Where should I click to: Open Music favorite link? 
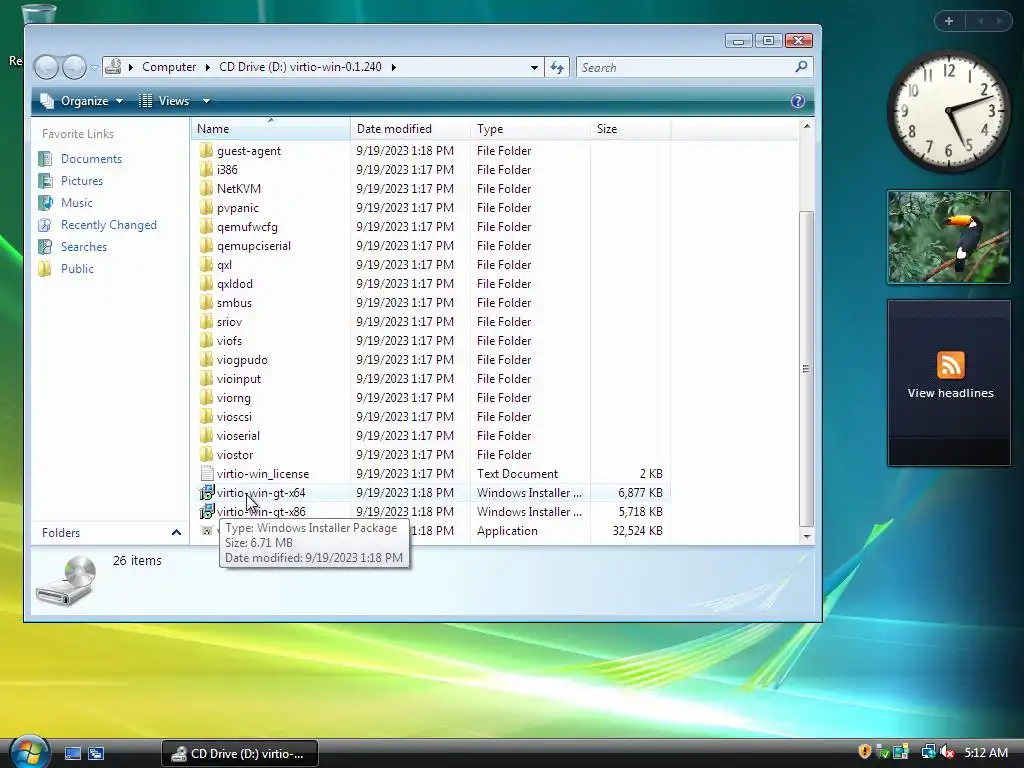coord(76,203)
